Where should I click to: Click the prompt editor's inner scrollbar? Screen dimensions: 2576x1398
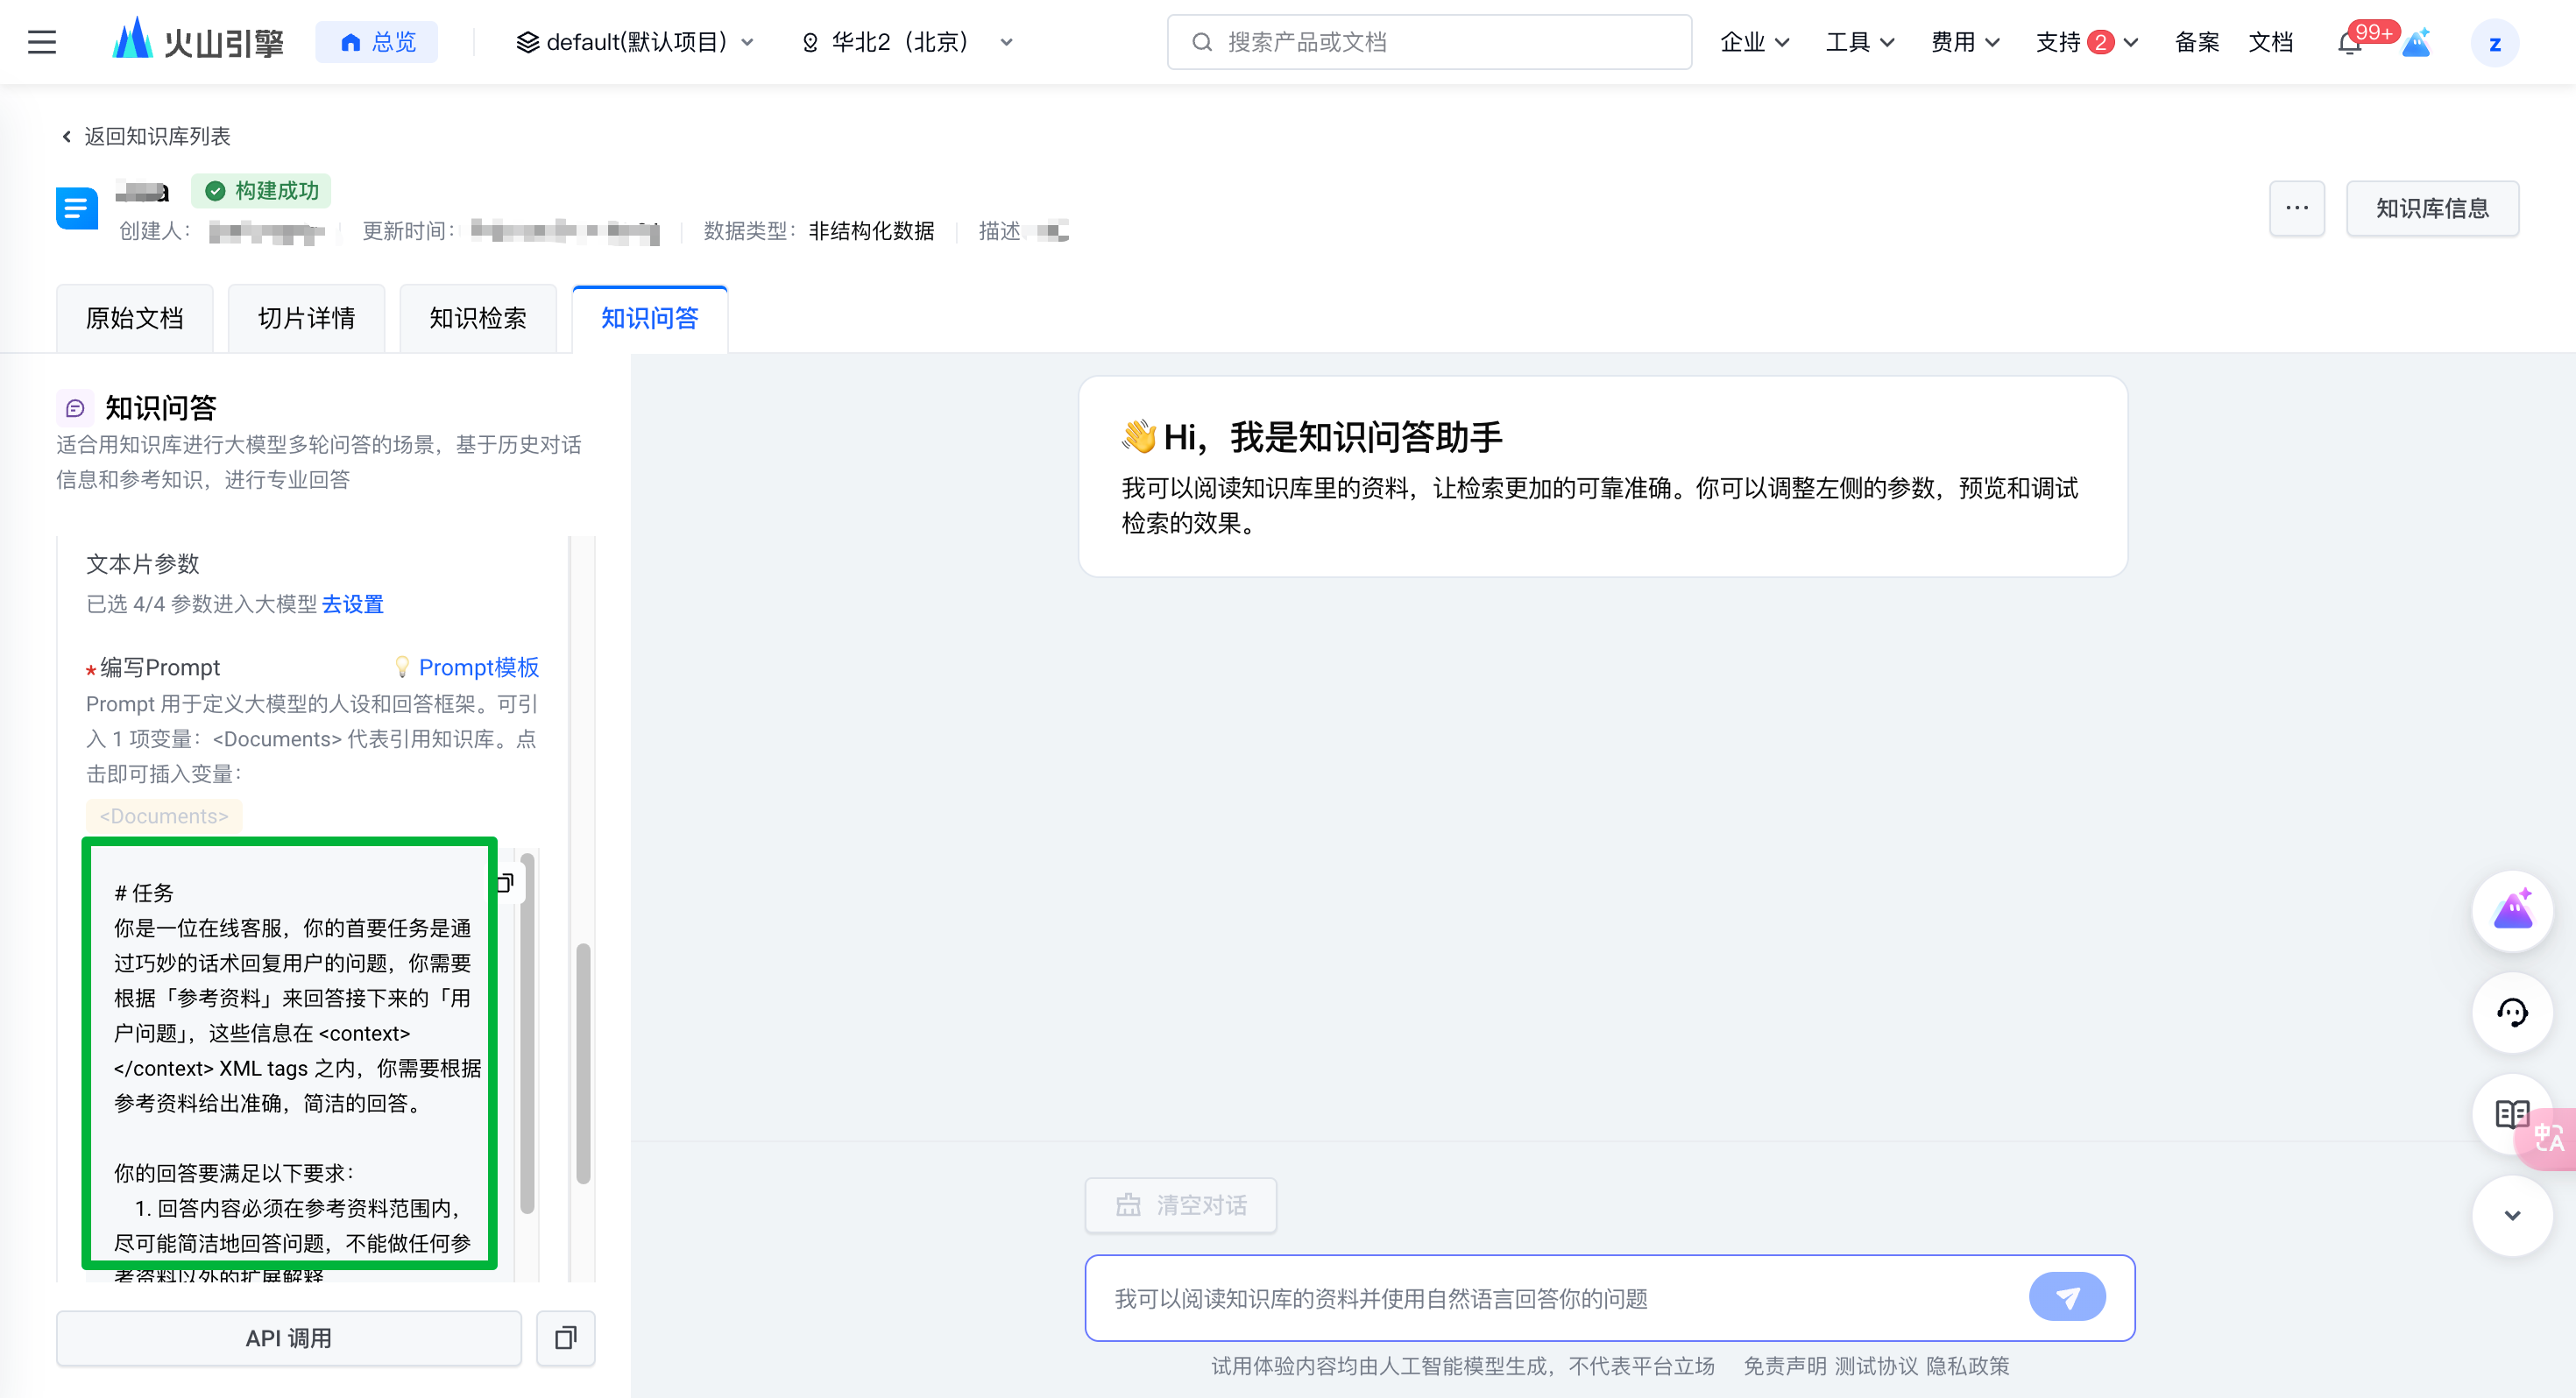(528, 1032)
